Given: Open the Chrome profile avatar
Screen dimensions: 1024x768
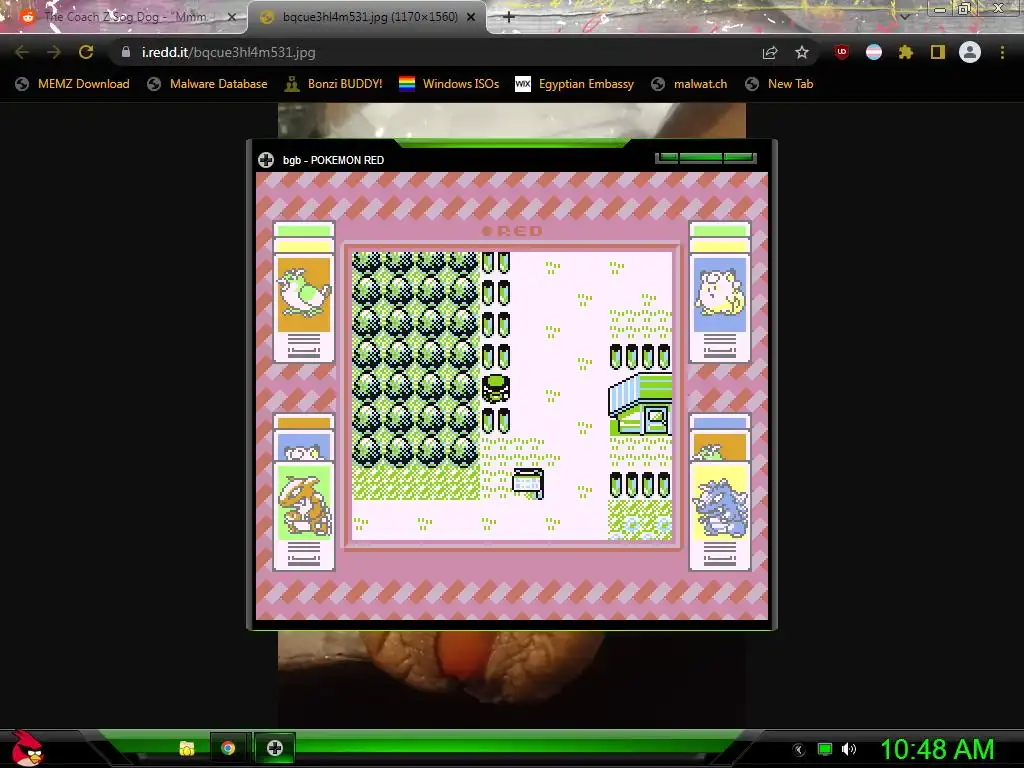Looking at the screenshot, I should (970, 52).
